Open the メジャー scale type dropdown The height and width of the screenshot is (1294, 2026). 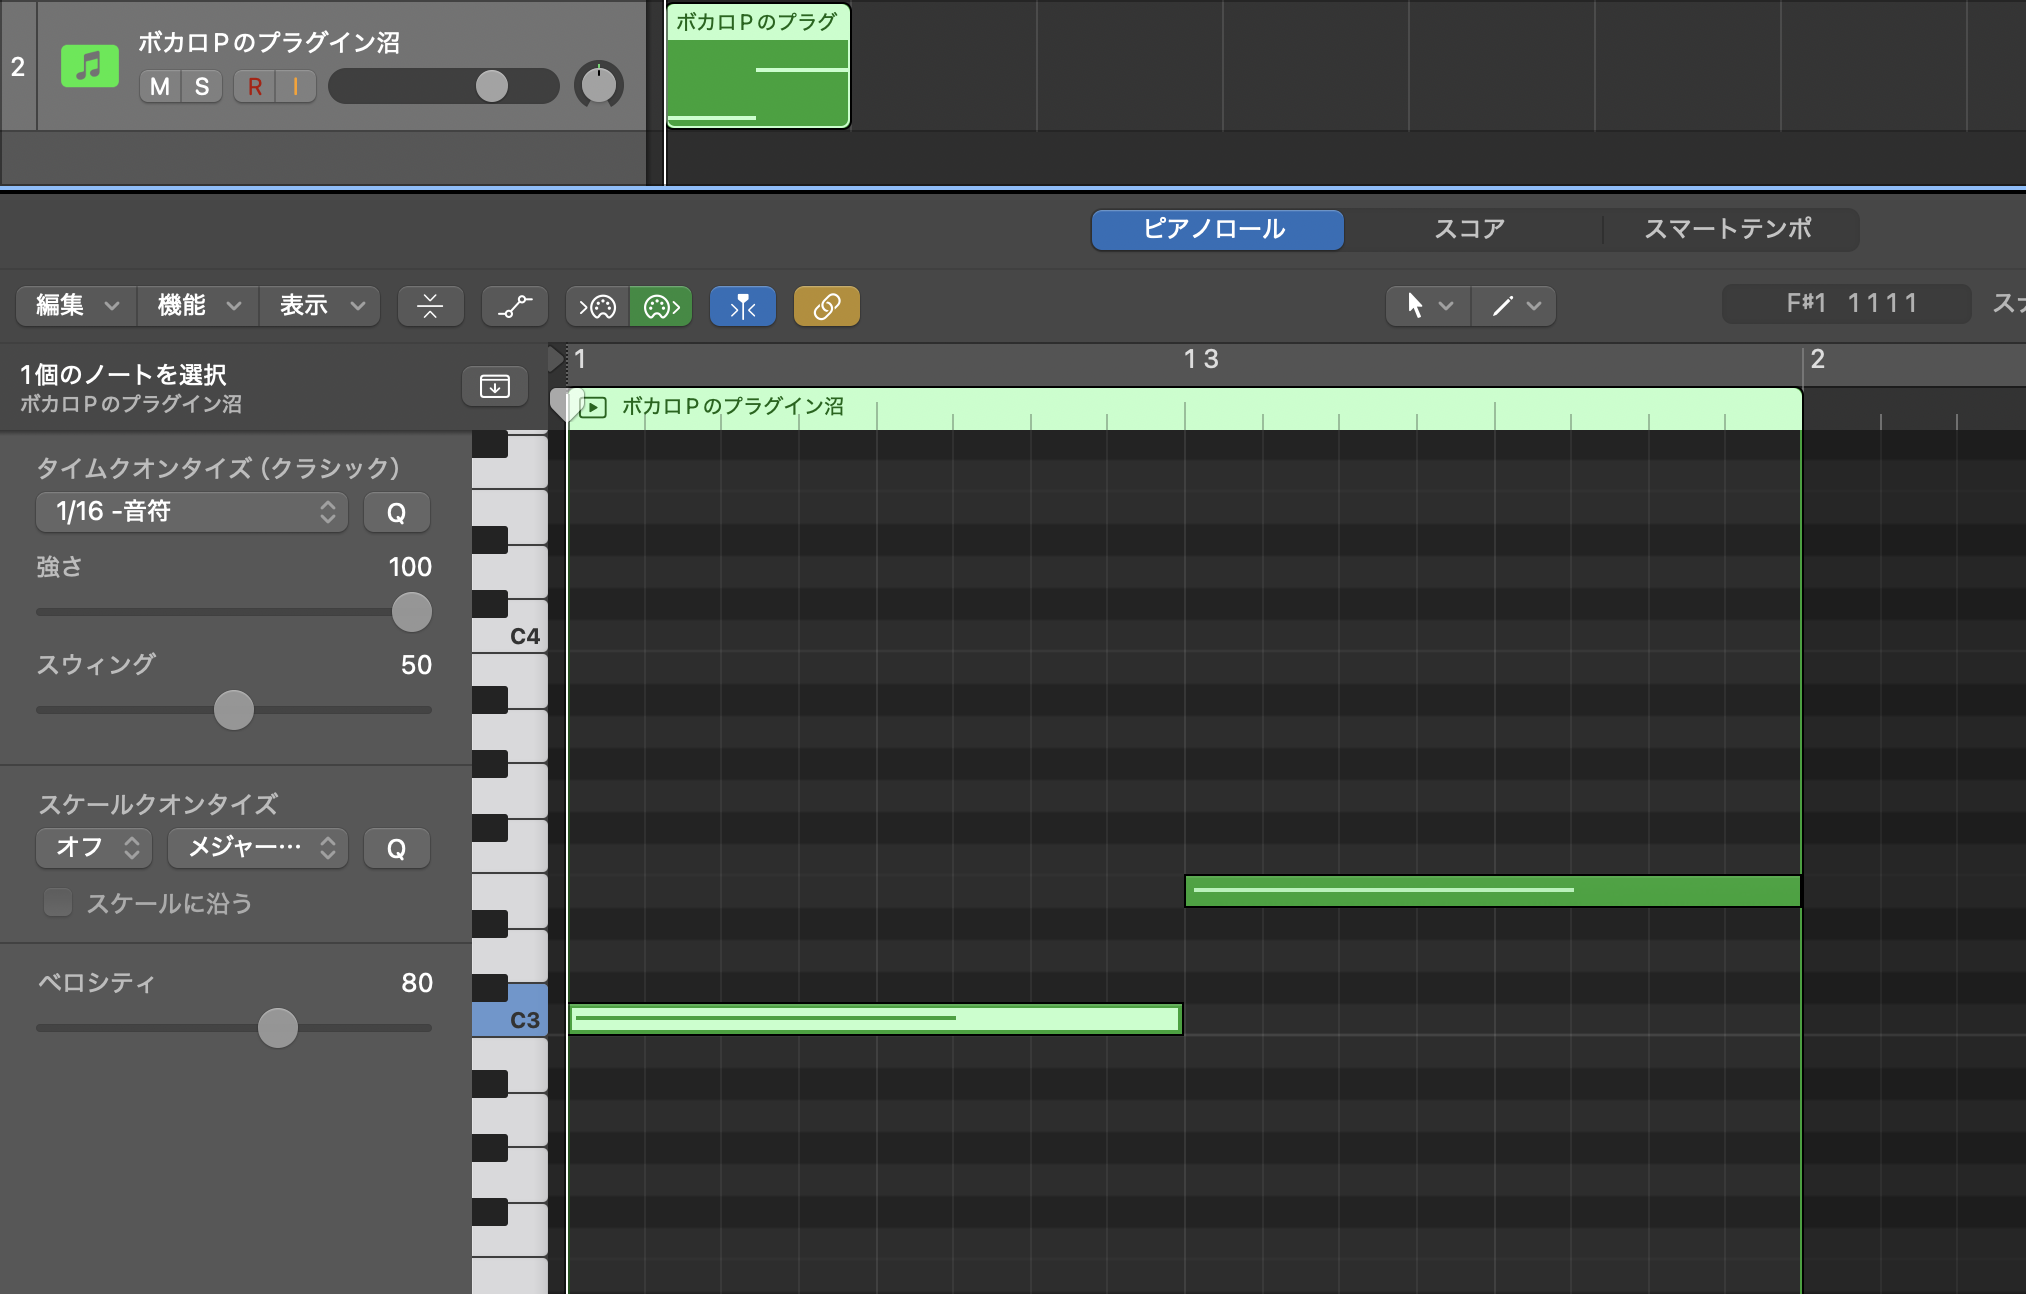(258, 848)
